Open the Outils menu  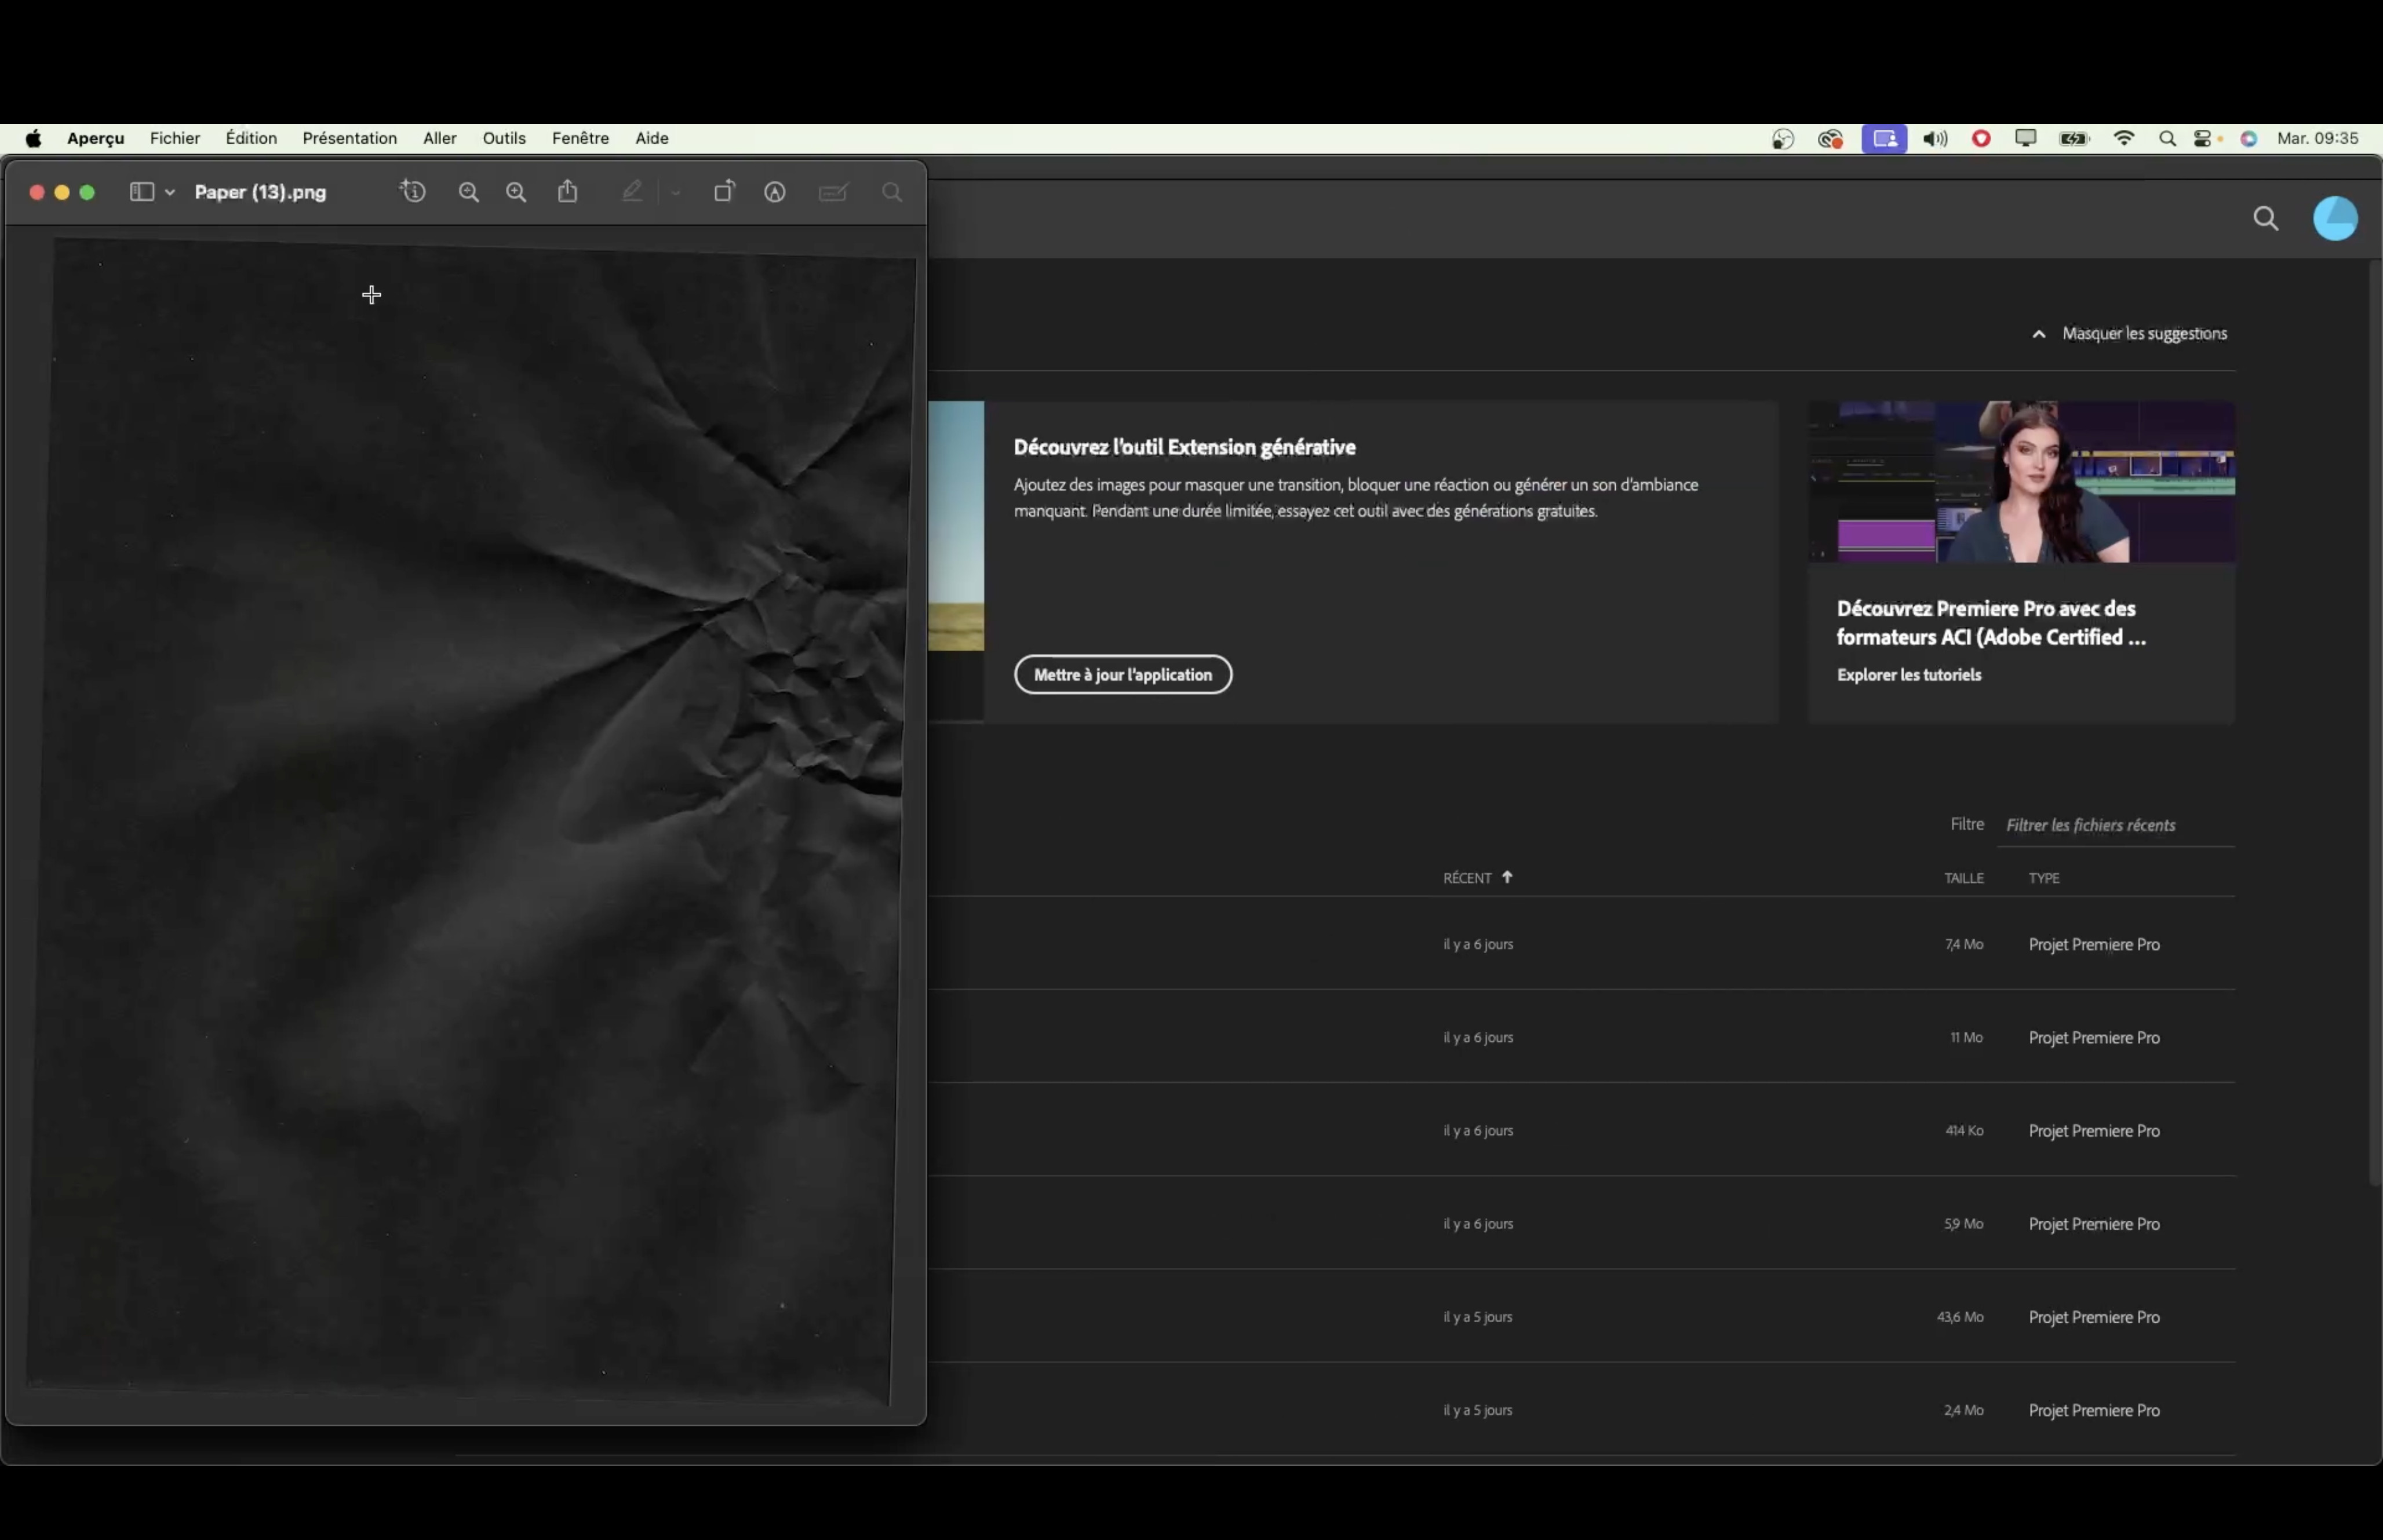point(504,138)
